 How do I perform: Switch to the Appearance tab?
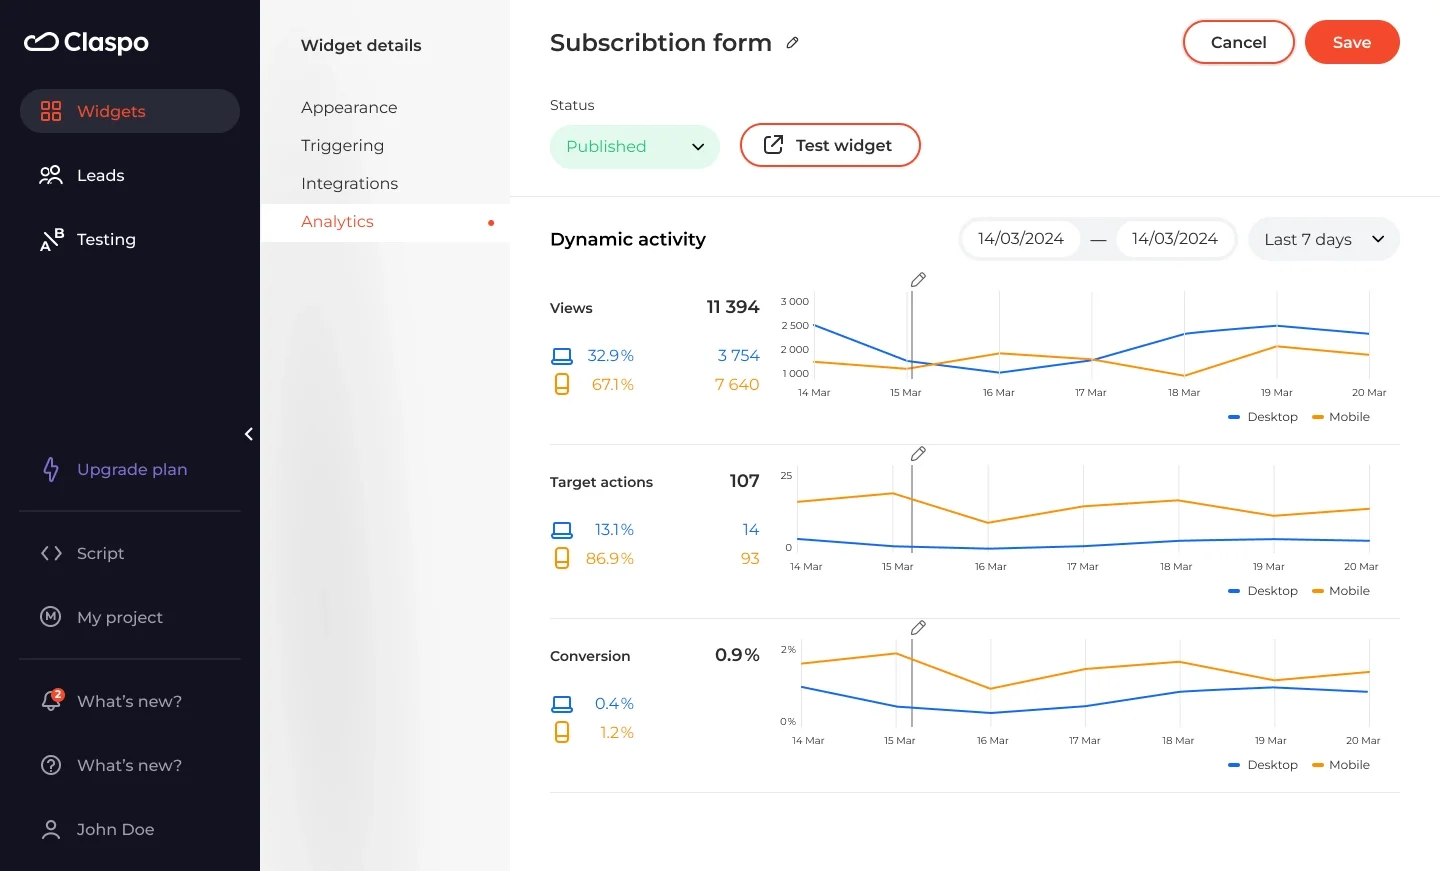(x=348, y=107)
